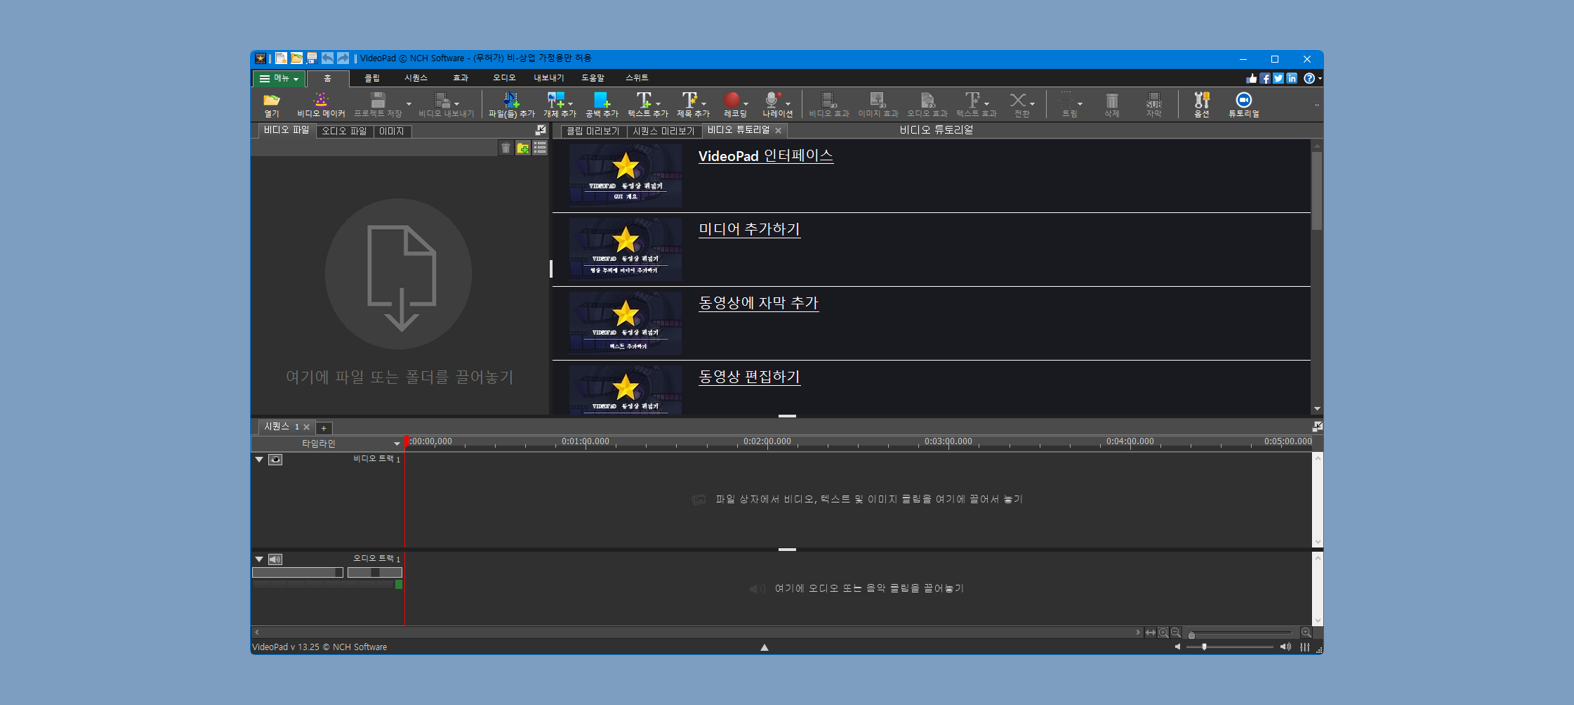Viewport: 1574px width, 705px height.
Task: Switch to the 오디오 ribbon tab
Action: click(504, 78)
